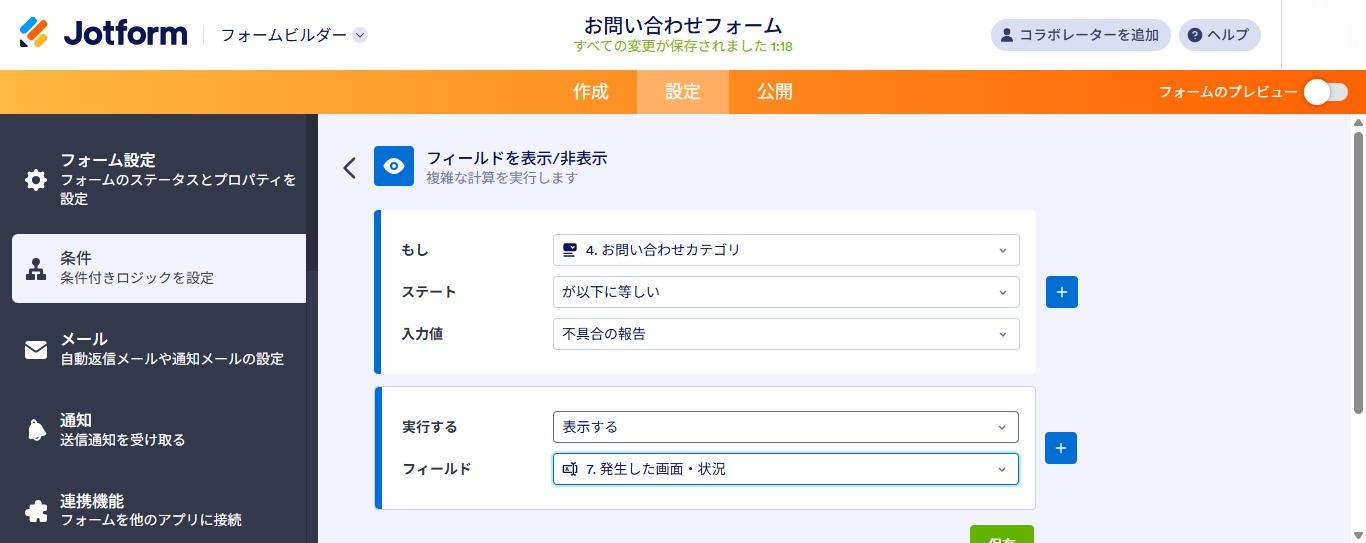Click the blue eye フィールドを表示/非表示 icon
1366x543 pixels.
pyautogui.click(x=394, y=166)
